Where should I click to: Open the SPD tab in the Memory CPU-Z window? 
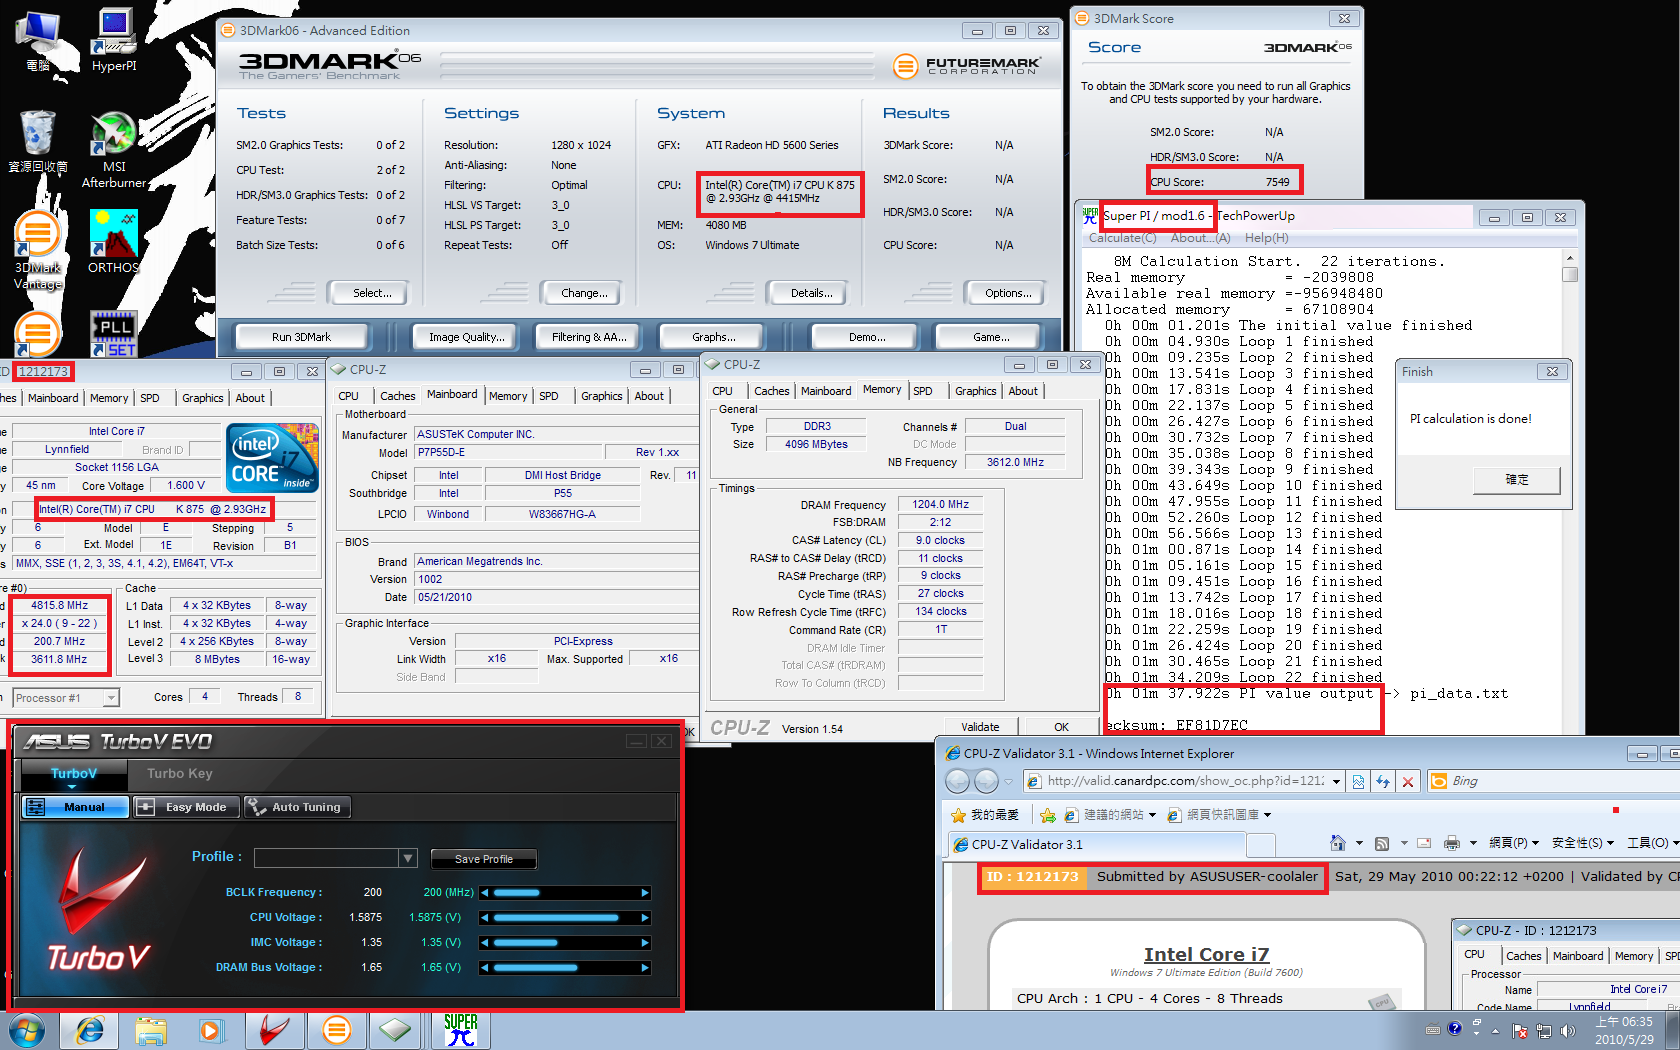click(x=923, y=391)
